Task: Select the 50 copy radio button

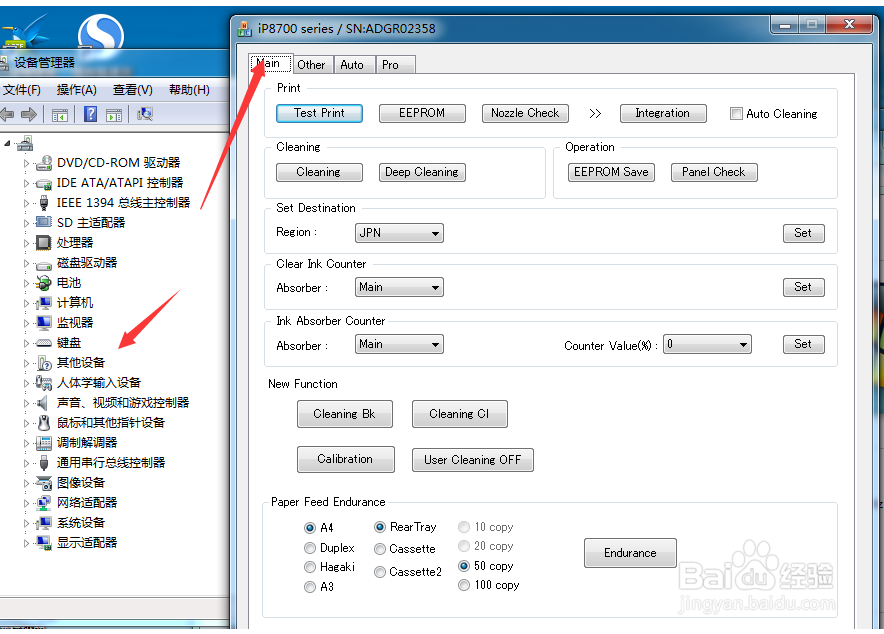Action: pos(464,566)
